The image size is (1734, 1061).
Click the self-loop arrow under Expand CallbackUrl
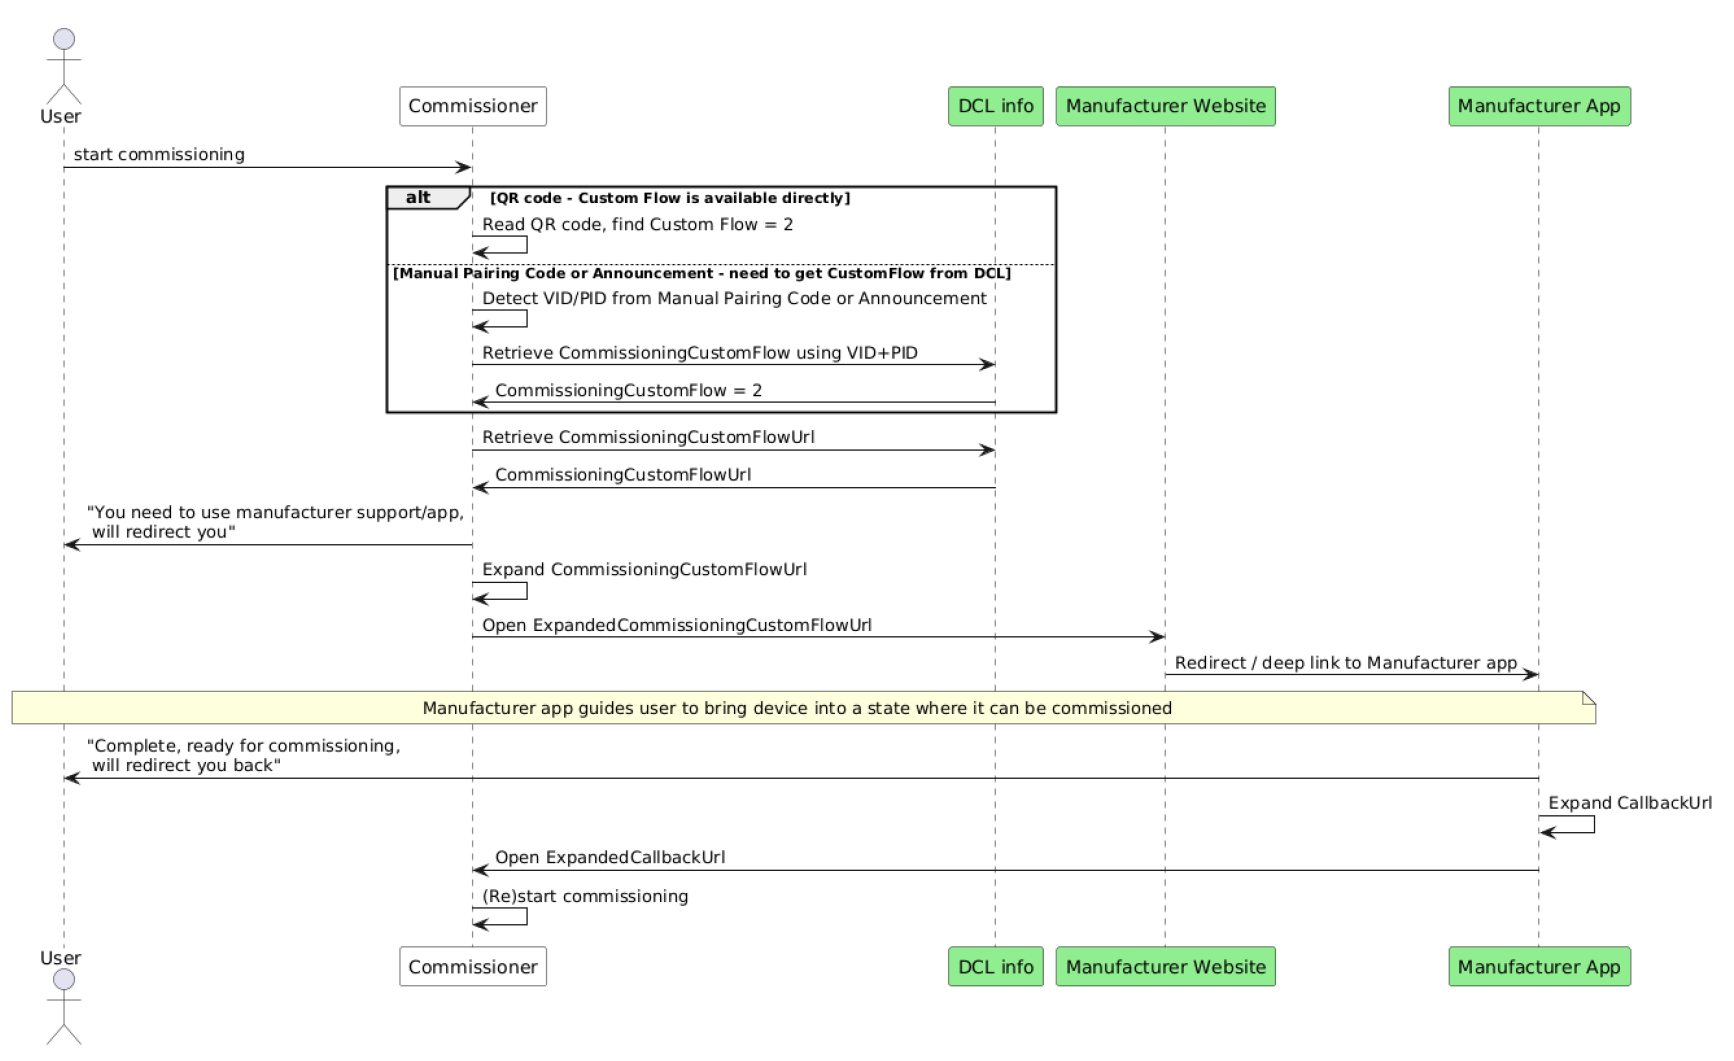[x=1568, y=825]
